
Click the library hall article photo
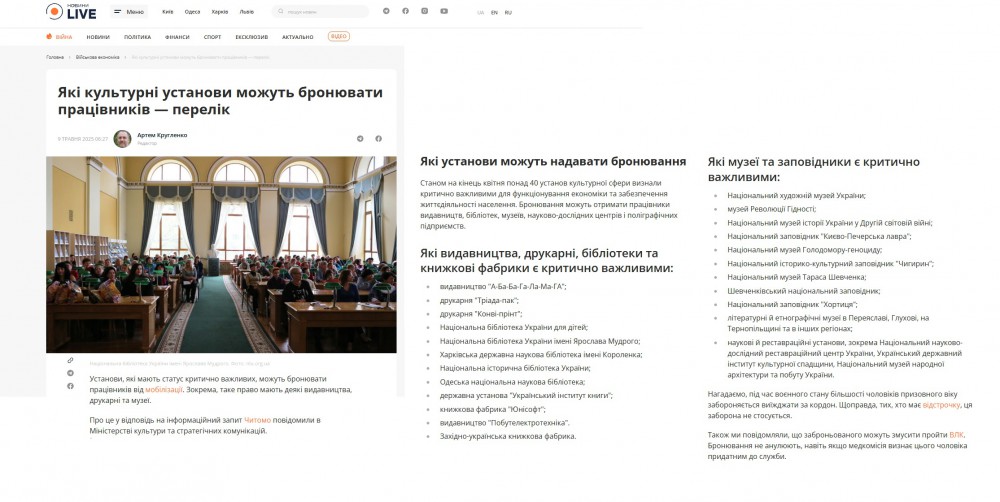221,253
